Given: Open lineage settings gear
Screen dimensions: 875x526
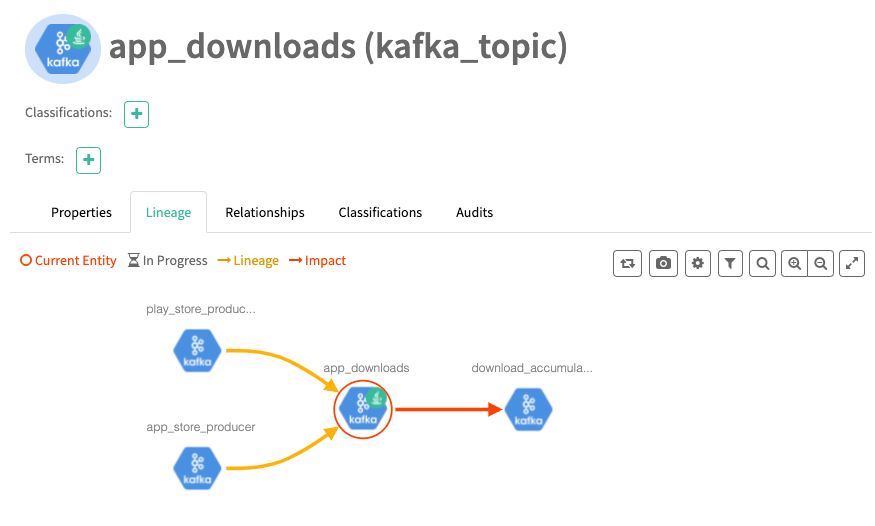Looking at the screenshot, I should click(x=698, y=263).
